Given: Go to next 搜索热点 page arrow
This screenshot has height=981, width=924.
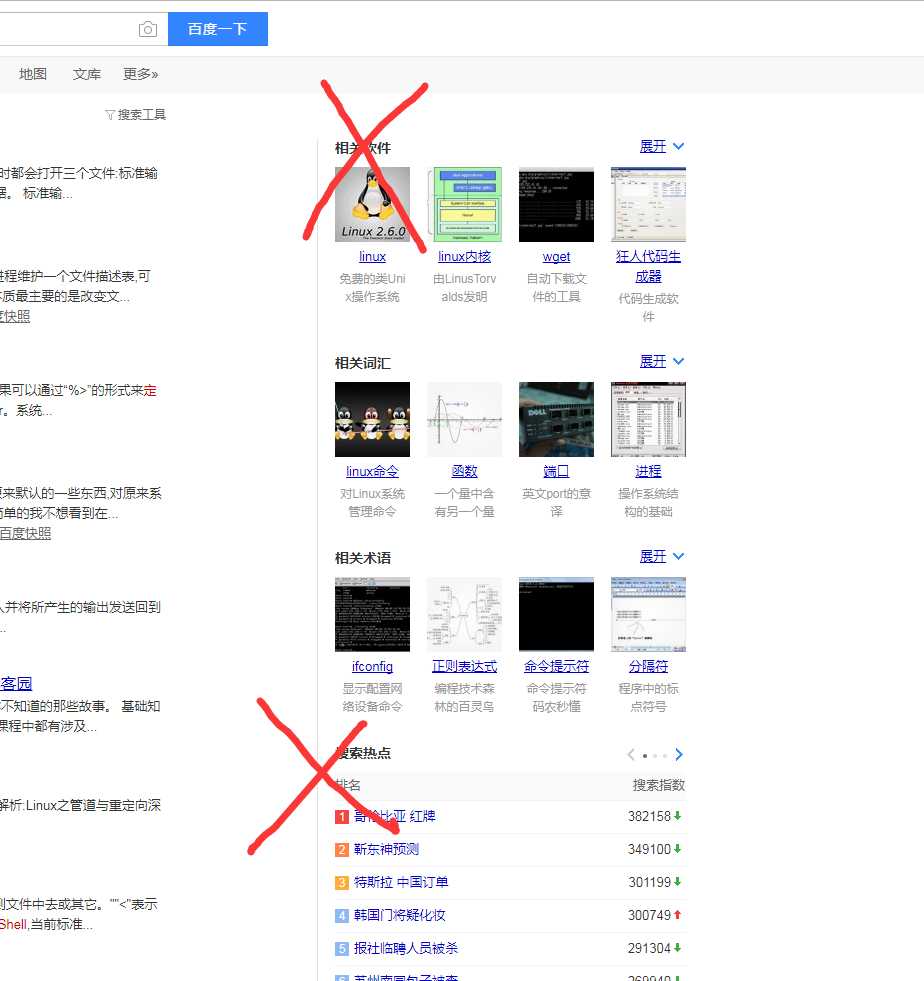Looking at the screenshot, I should 679,755.
